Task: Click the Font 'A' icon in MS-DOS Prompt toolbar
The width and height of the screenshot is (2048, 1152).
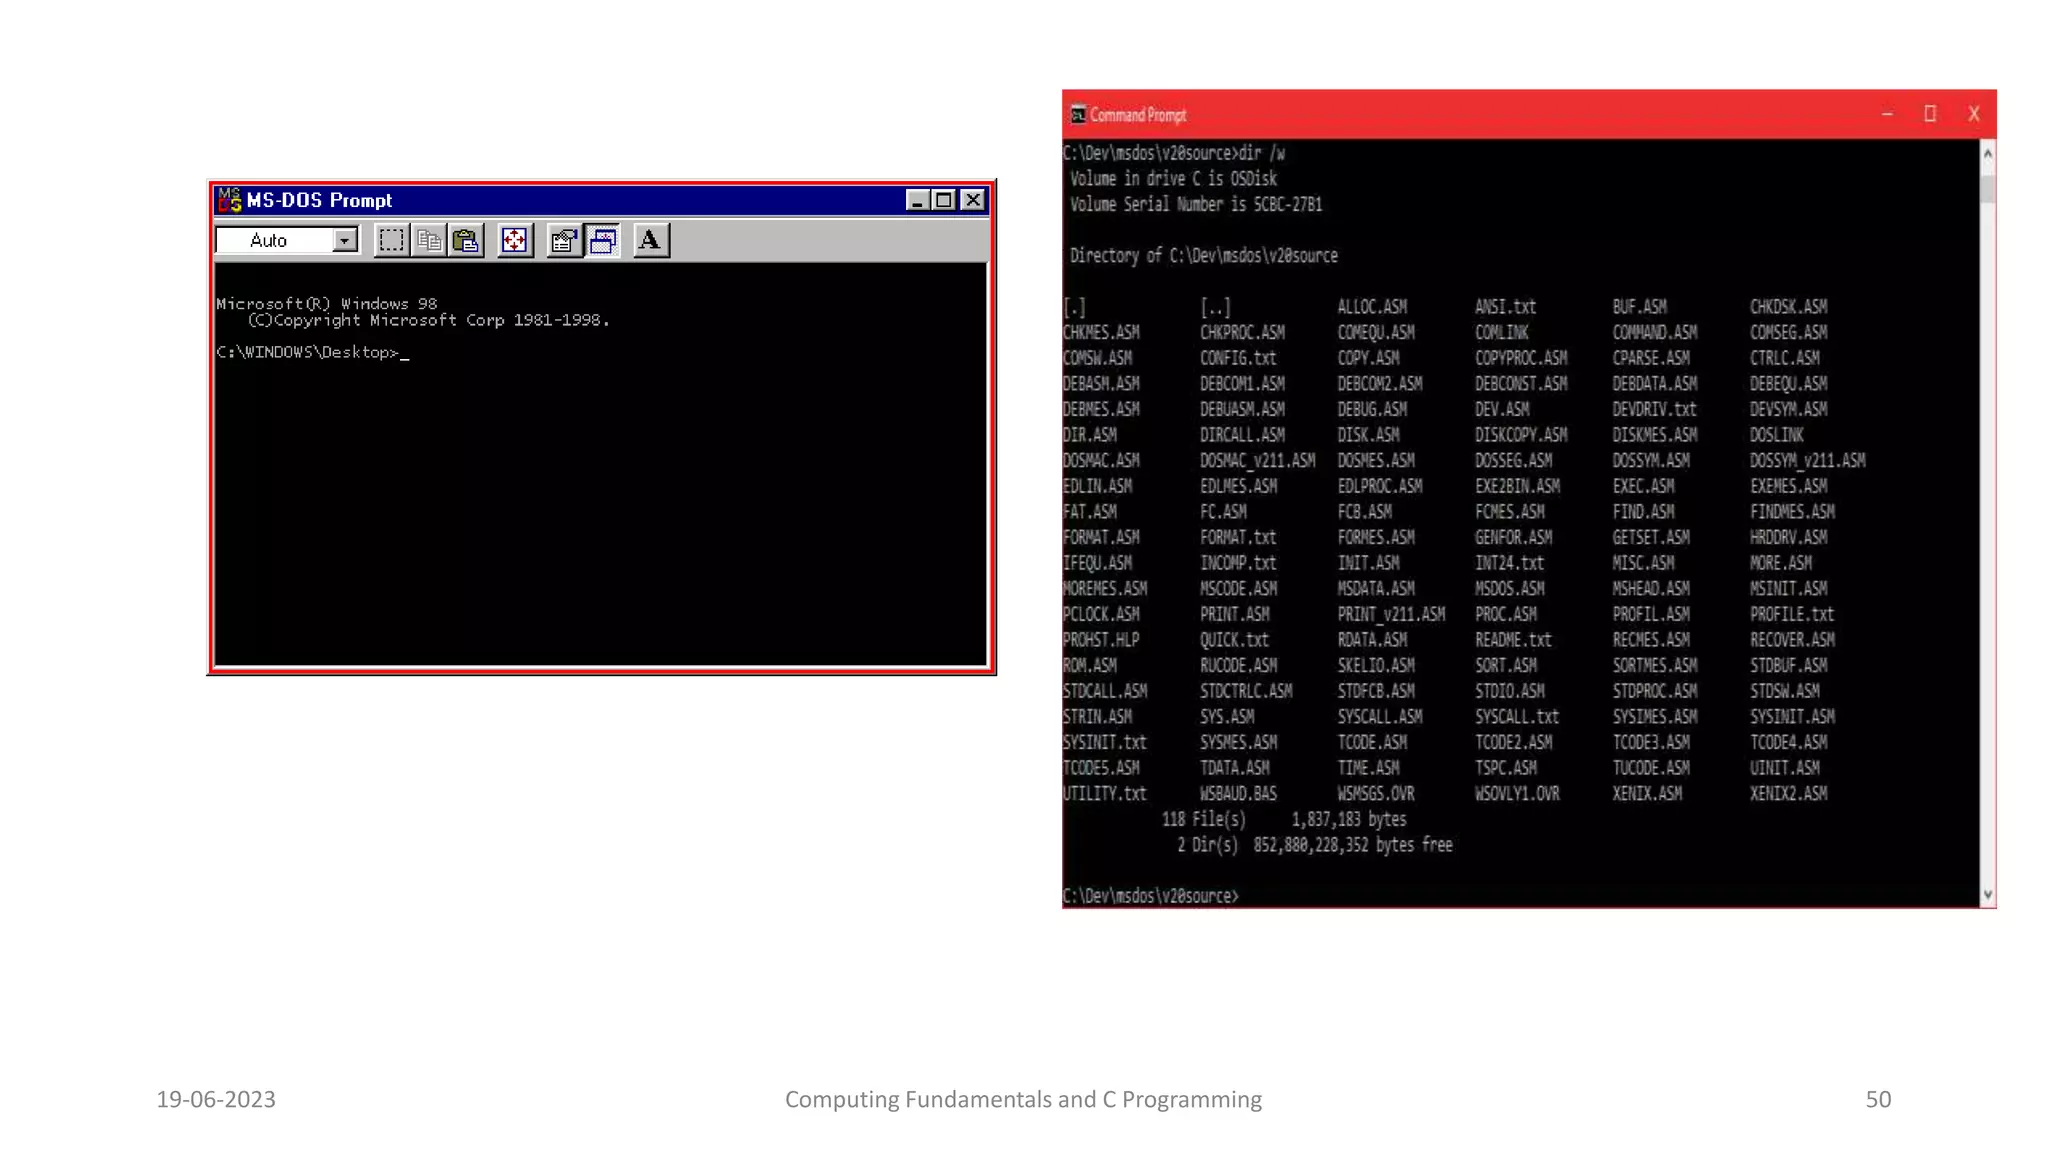Action: [651, 240]
